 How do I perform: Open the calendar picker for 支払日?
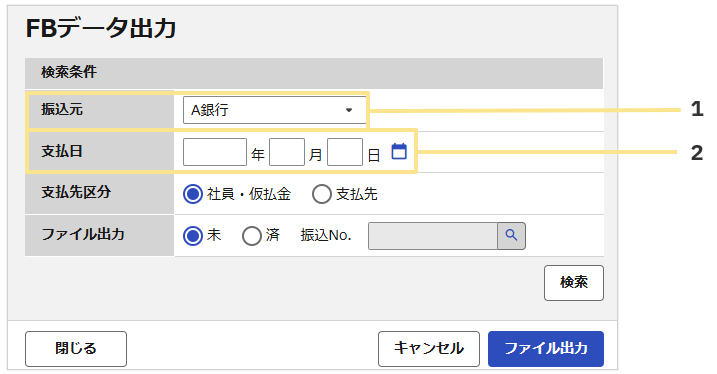(x=399, y=151)
